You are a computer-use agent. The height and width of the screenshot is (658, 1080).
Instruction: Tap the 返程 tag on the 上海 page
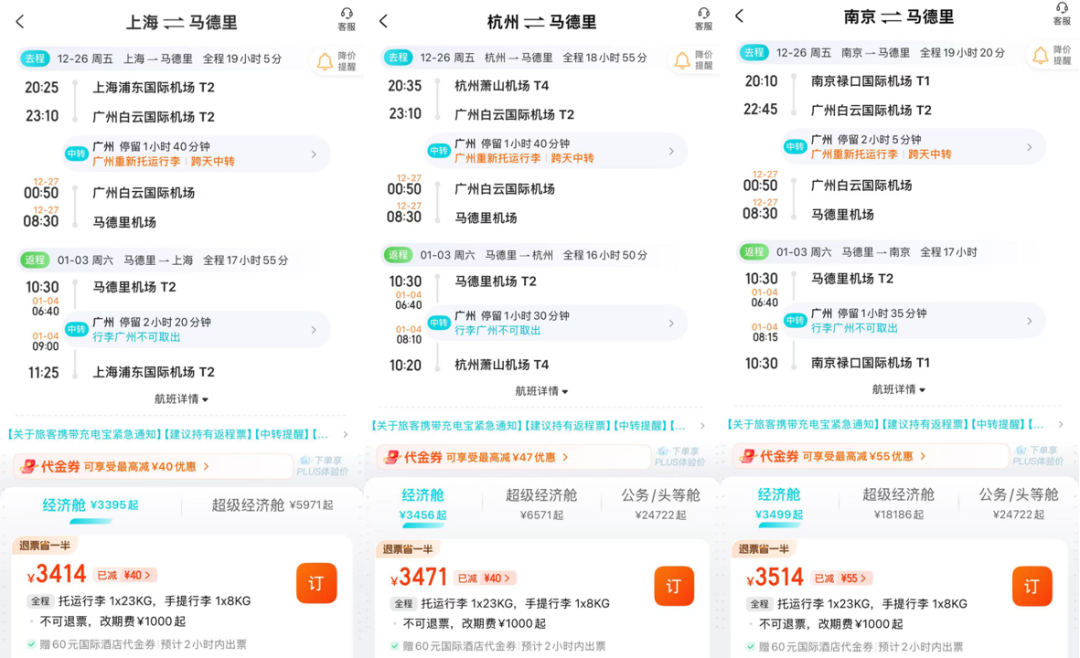coord(35,260)
